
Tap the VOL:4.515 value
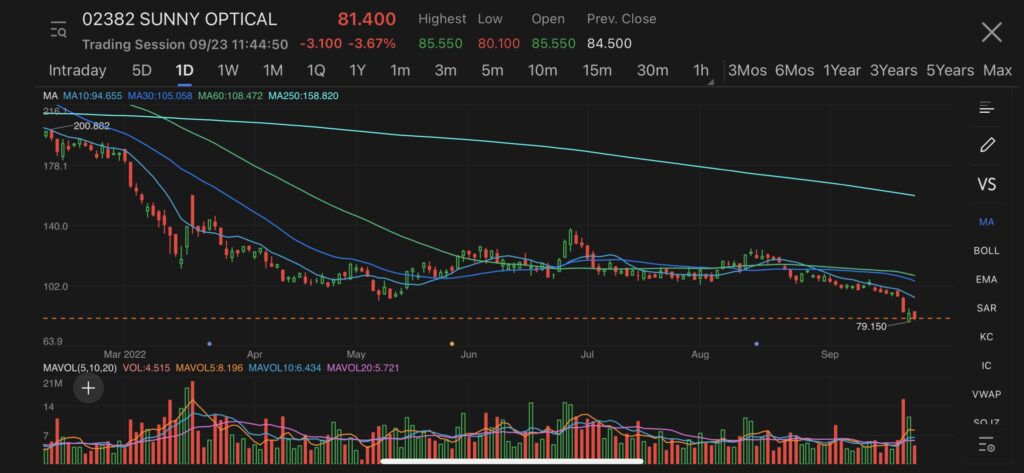point(146,368)
